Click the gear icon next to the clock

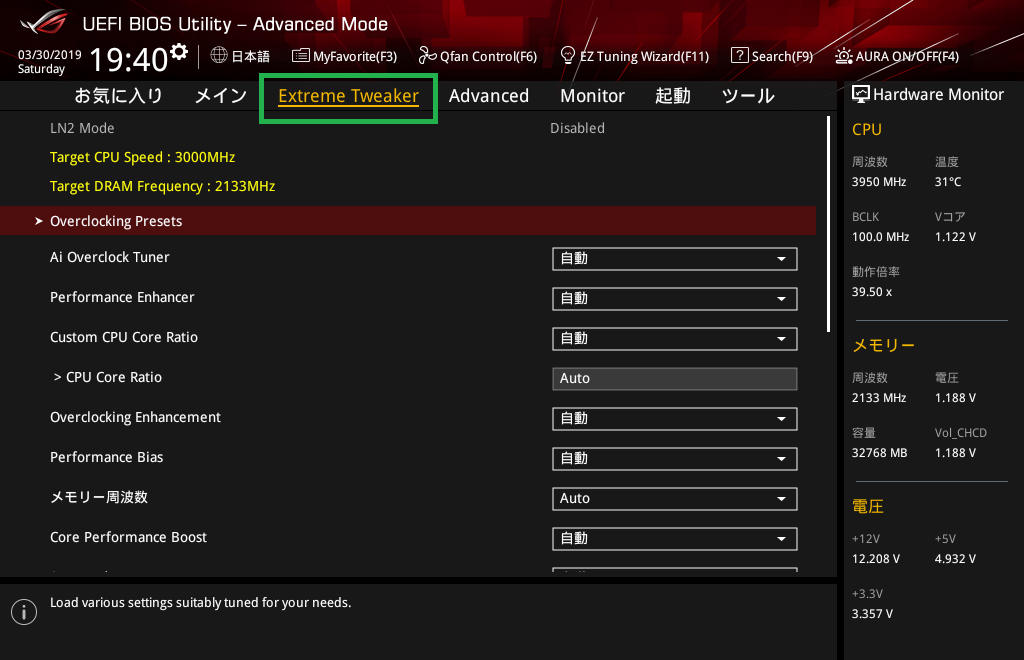(x=179, y=51)
